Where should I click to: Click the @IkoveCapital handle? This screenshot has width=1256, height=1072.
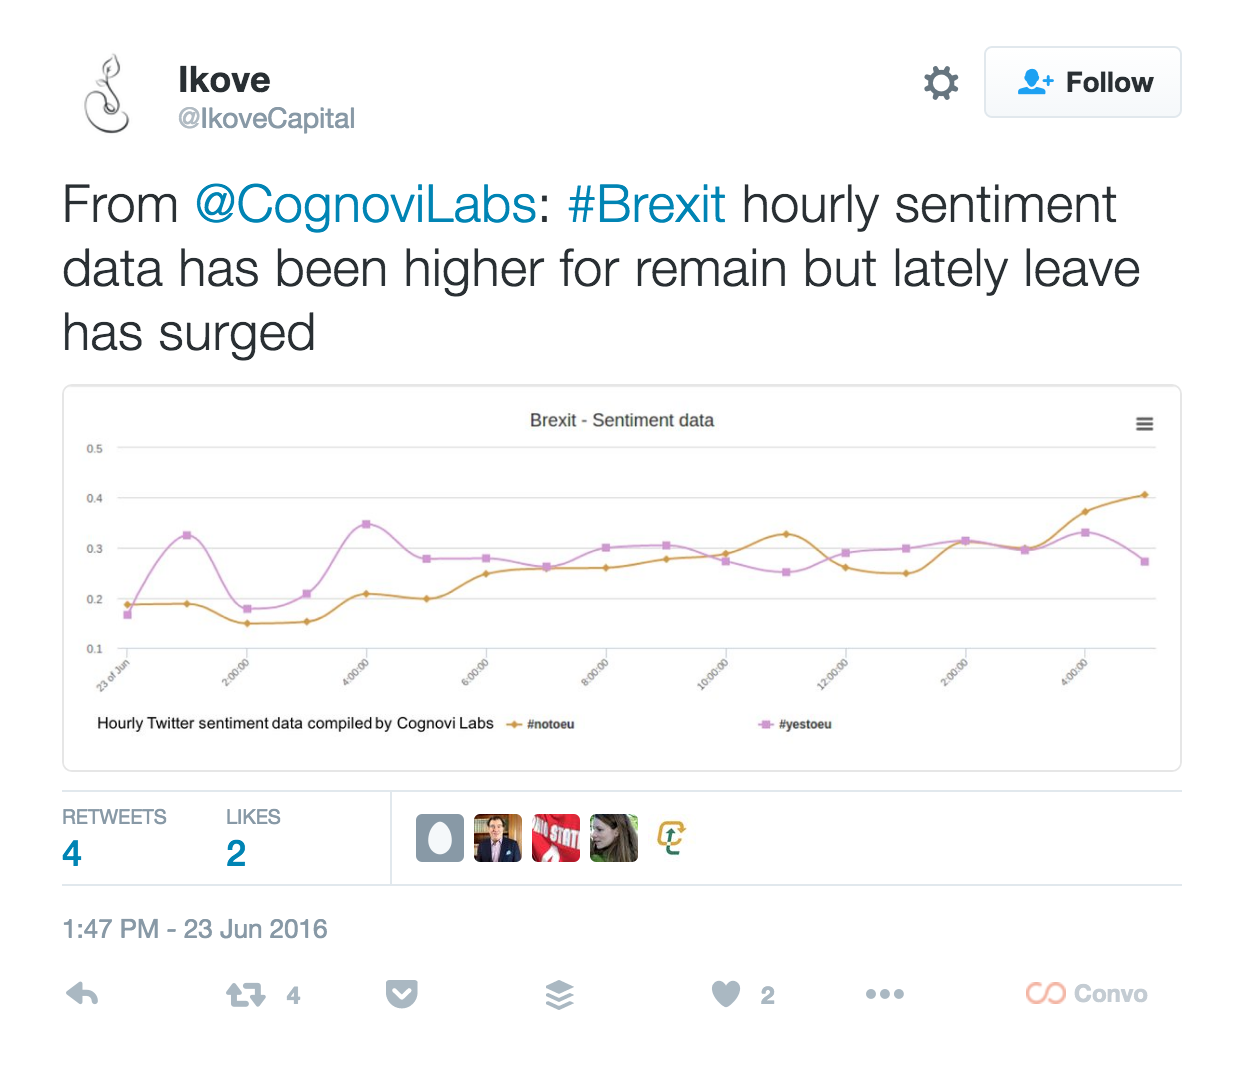coord(266,119)
